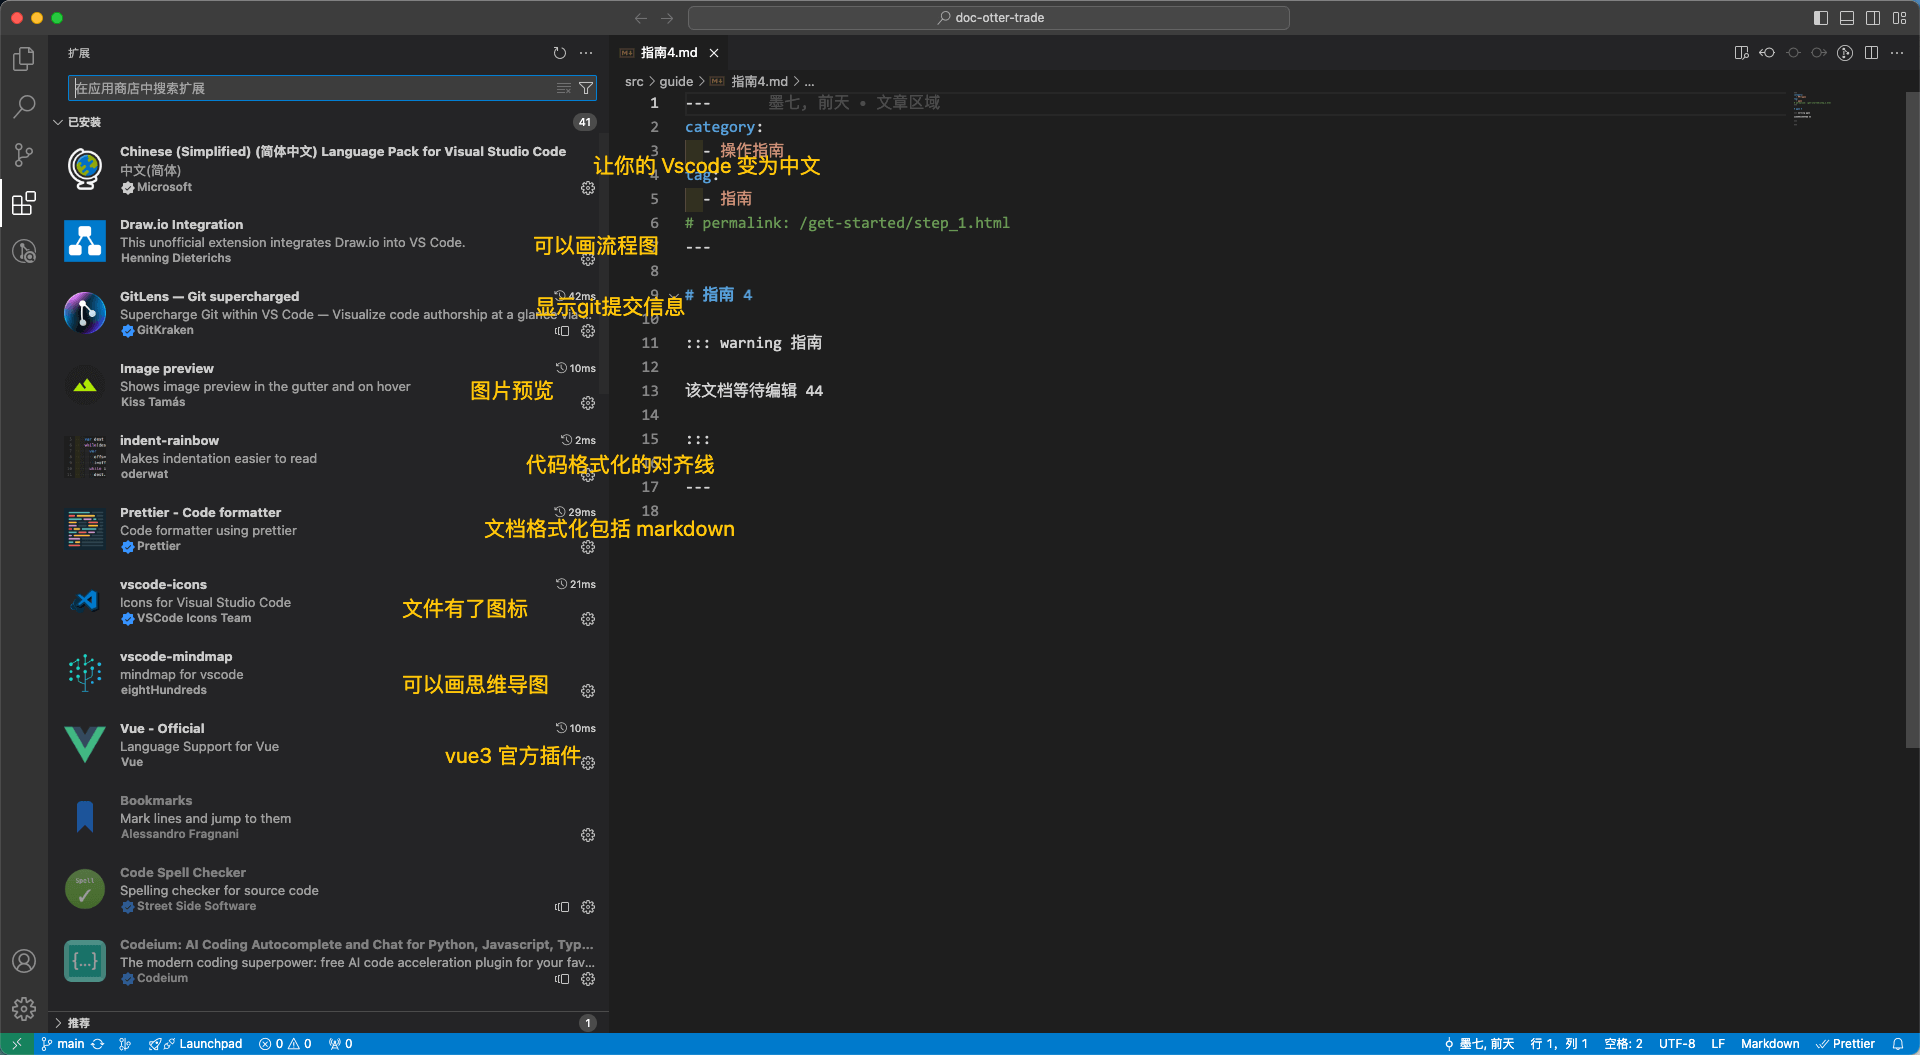The height and width of the screenshot is (1055, 1920).
Task: Select the 指南4.md editor tab
Action: (668, 53)
